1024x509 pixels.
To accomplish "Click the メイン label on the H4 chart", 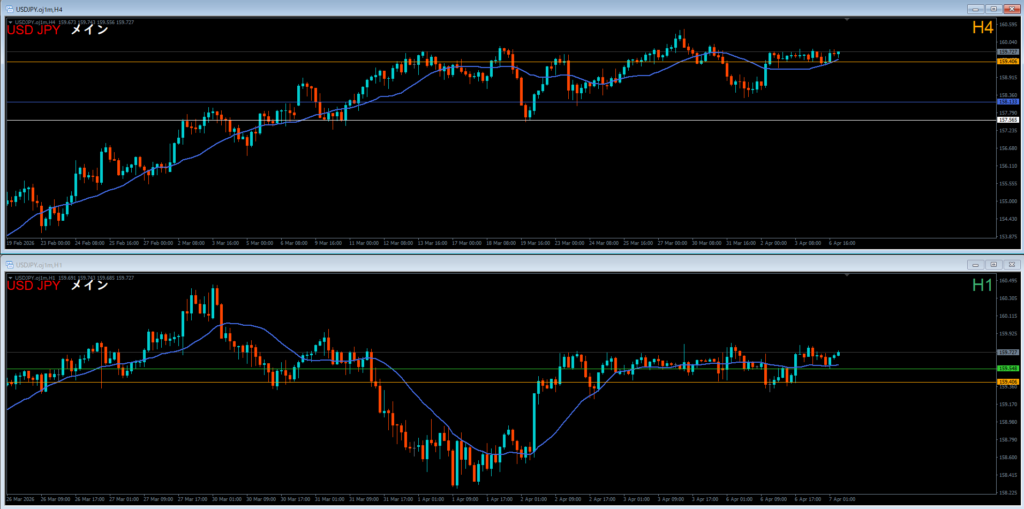I will pos(89,31).
